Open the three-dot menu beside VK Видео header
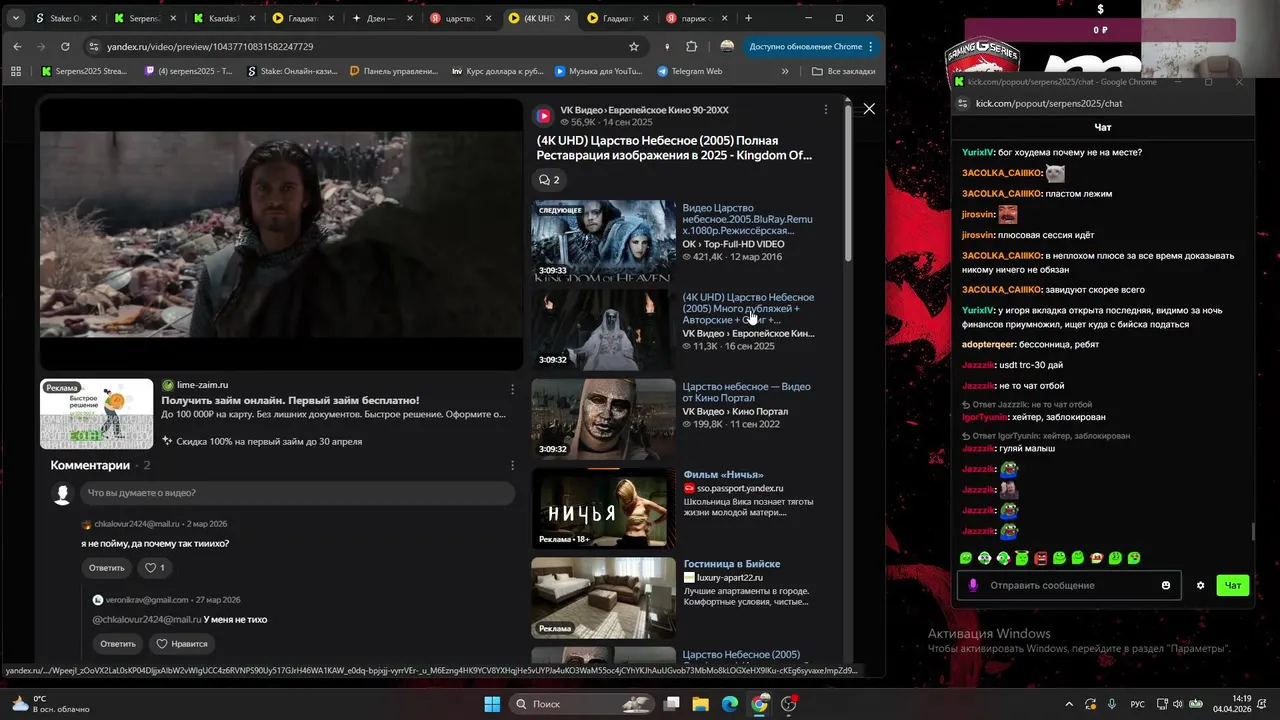This screenshot has width=1280, height=720. [x=825, y=110]
